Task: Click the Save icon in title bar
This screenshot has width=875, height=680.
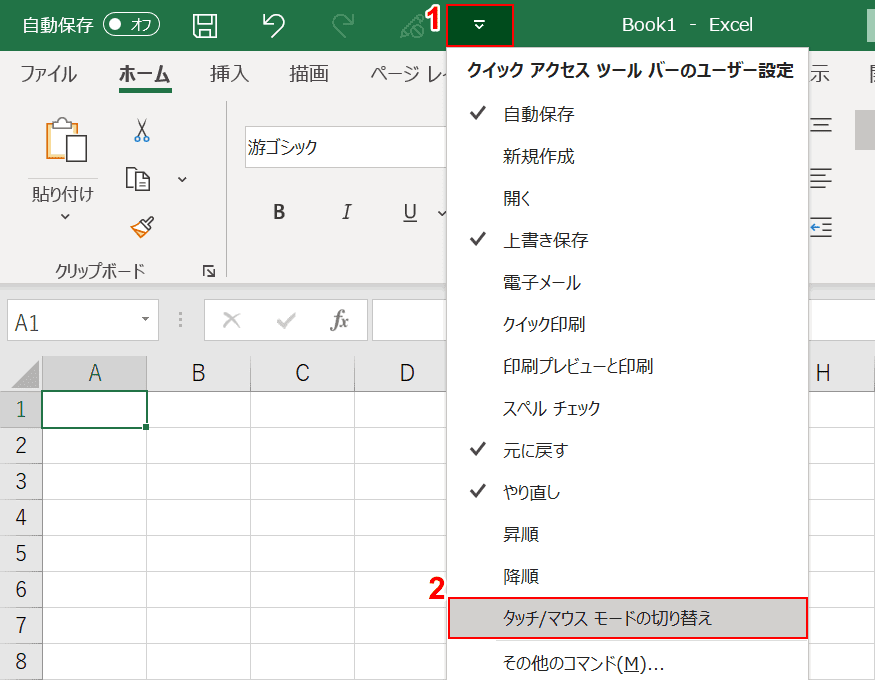Action: point(205,26)
